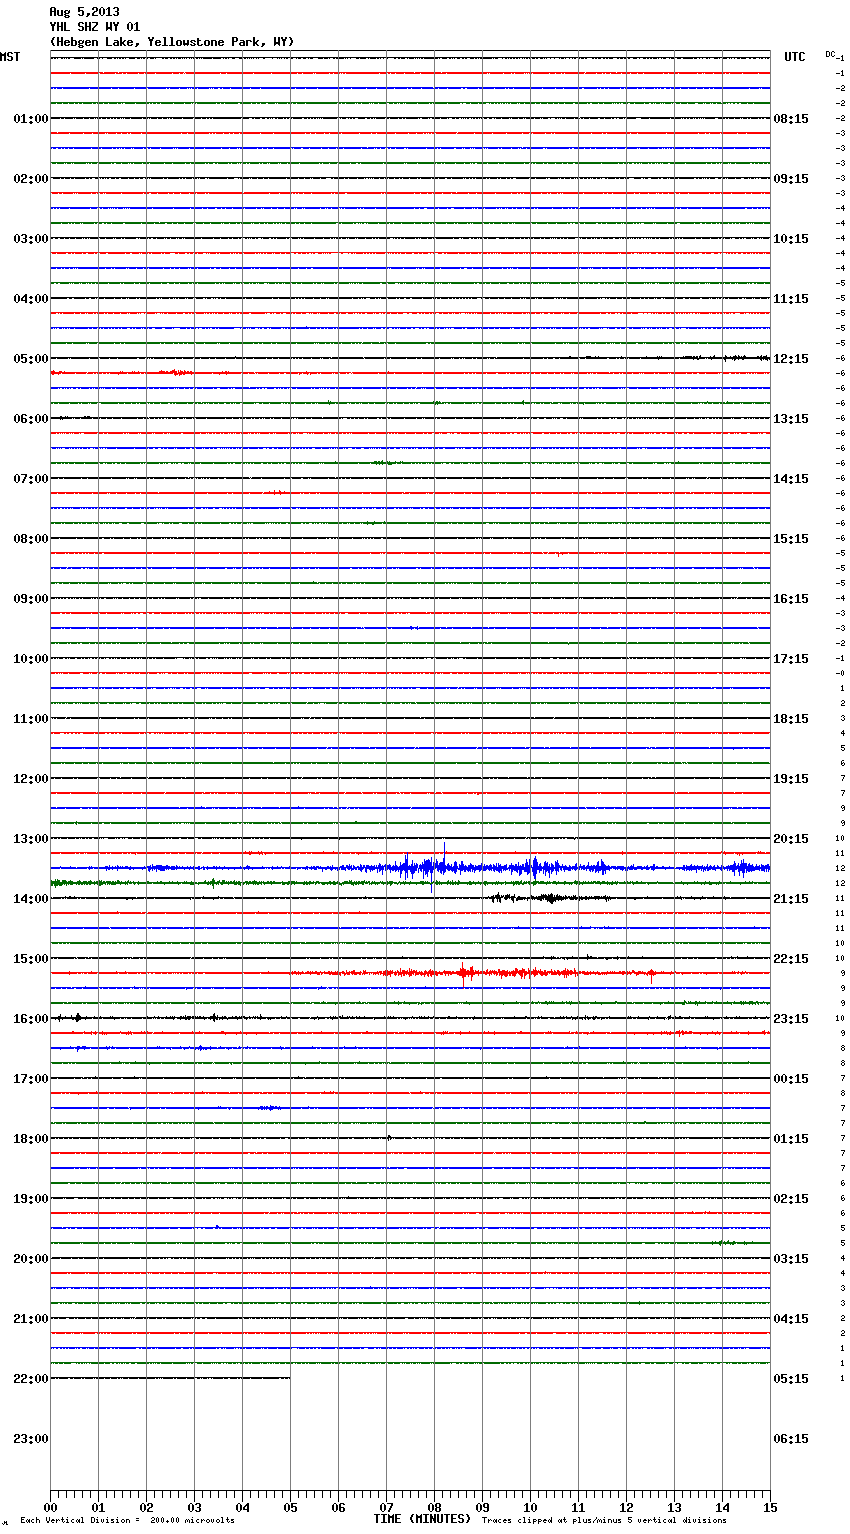The image size is (850, 1534).
Task: Select the 02:00 MST time label
Action: 31,179
